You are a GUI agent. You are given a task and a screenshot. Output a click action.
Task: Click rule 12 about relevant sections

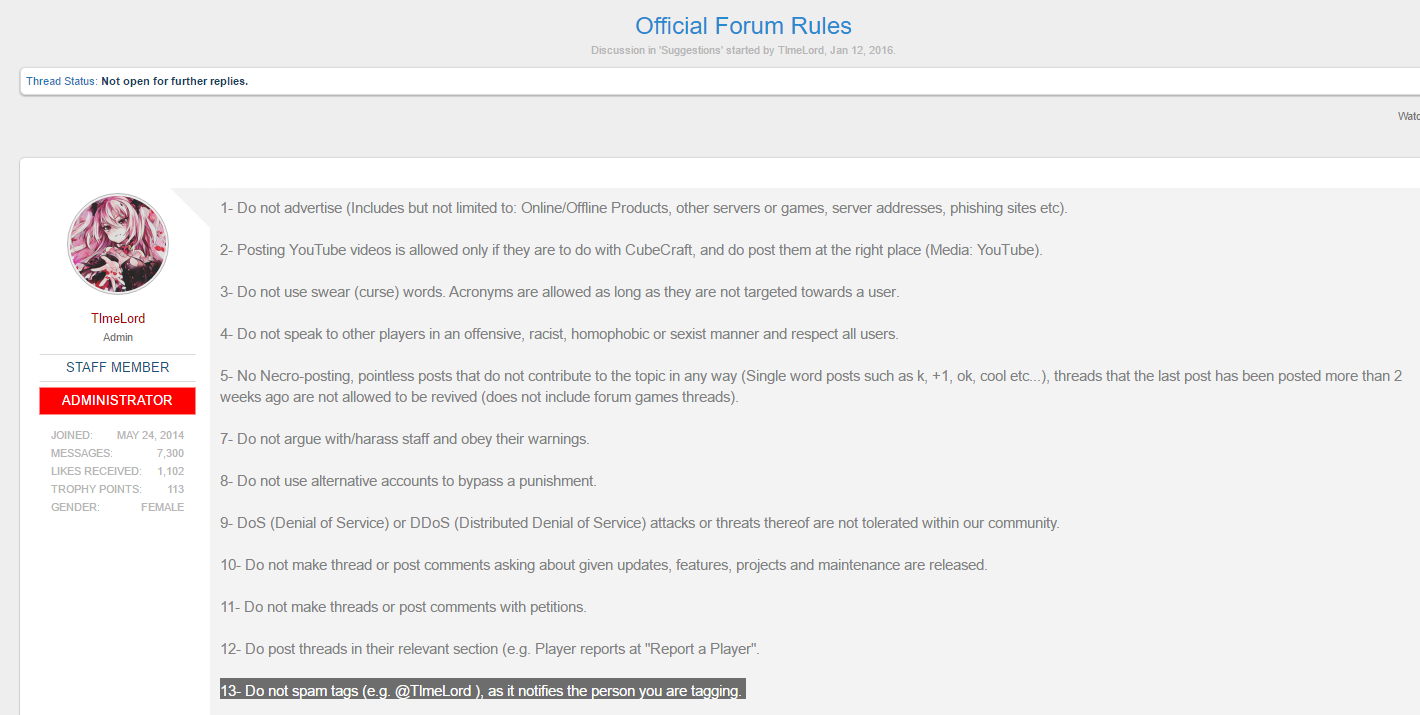[490, 649]
